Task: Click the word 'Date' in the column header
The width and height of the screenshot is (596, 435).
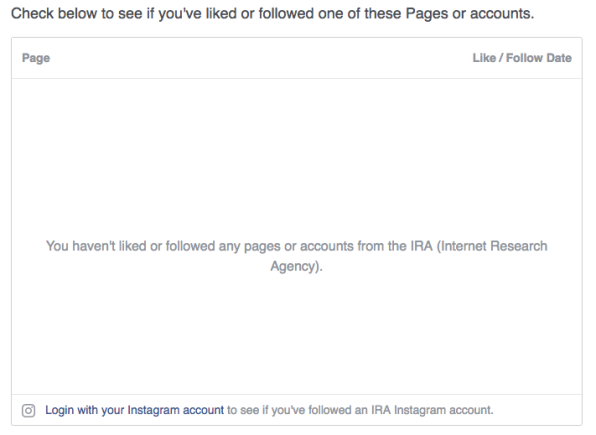Action: tap(559, 58)
